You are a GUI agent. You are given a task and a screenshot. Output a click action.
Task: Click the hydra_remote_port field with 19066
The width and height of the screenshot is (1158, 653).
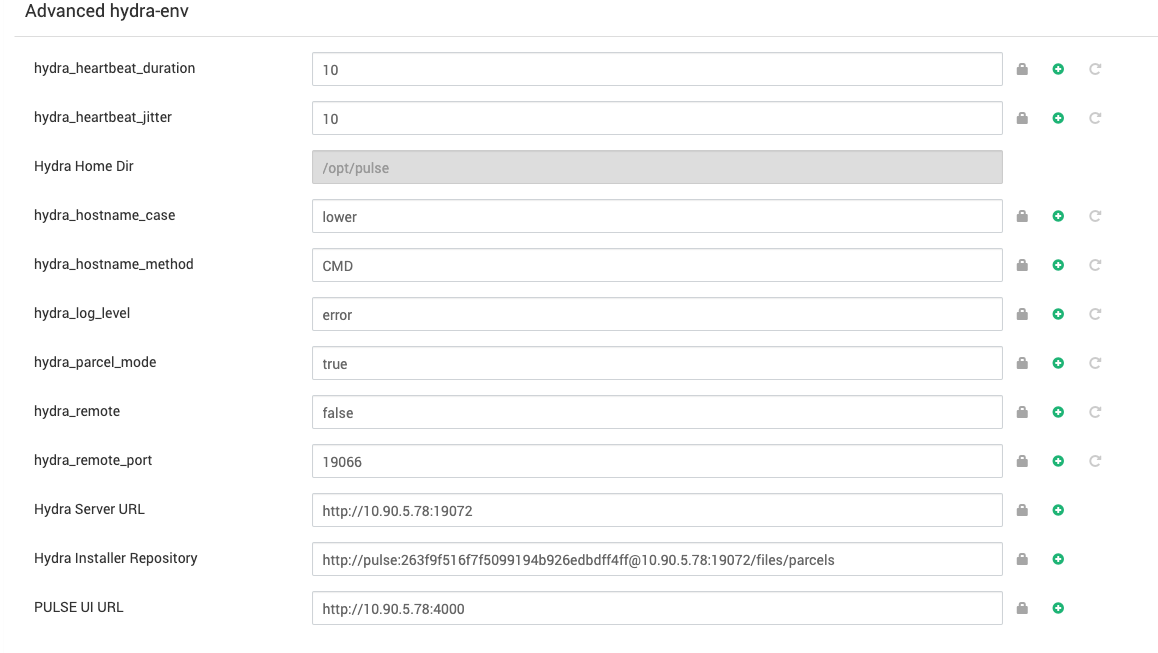[657, 461]
